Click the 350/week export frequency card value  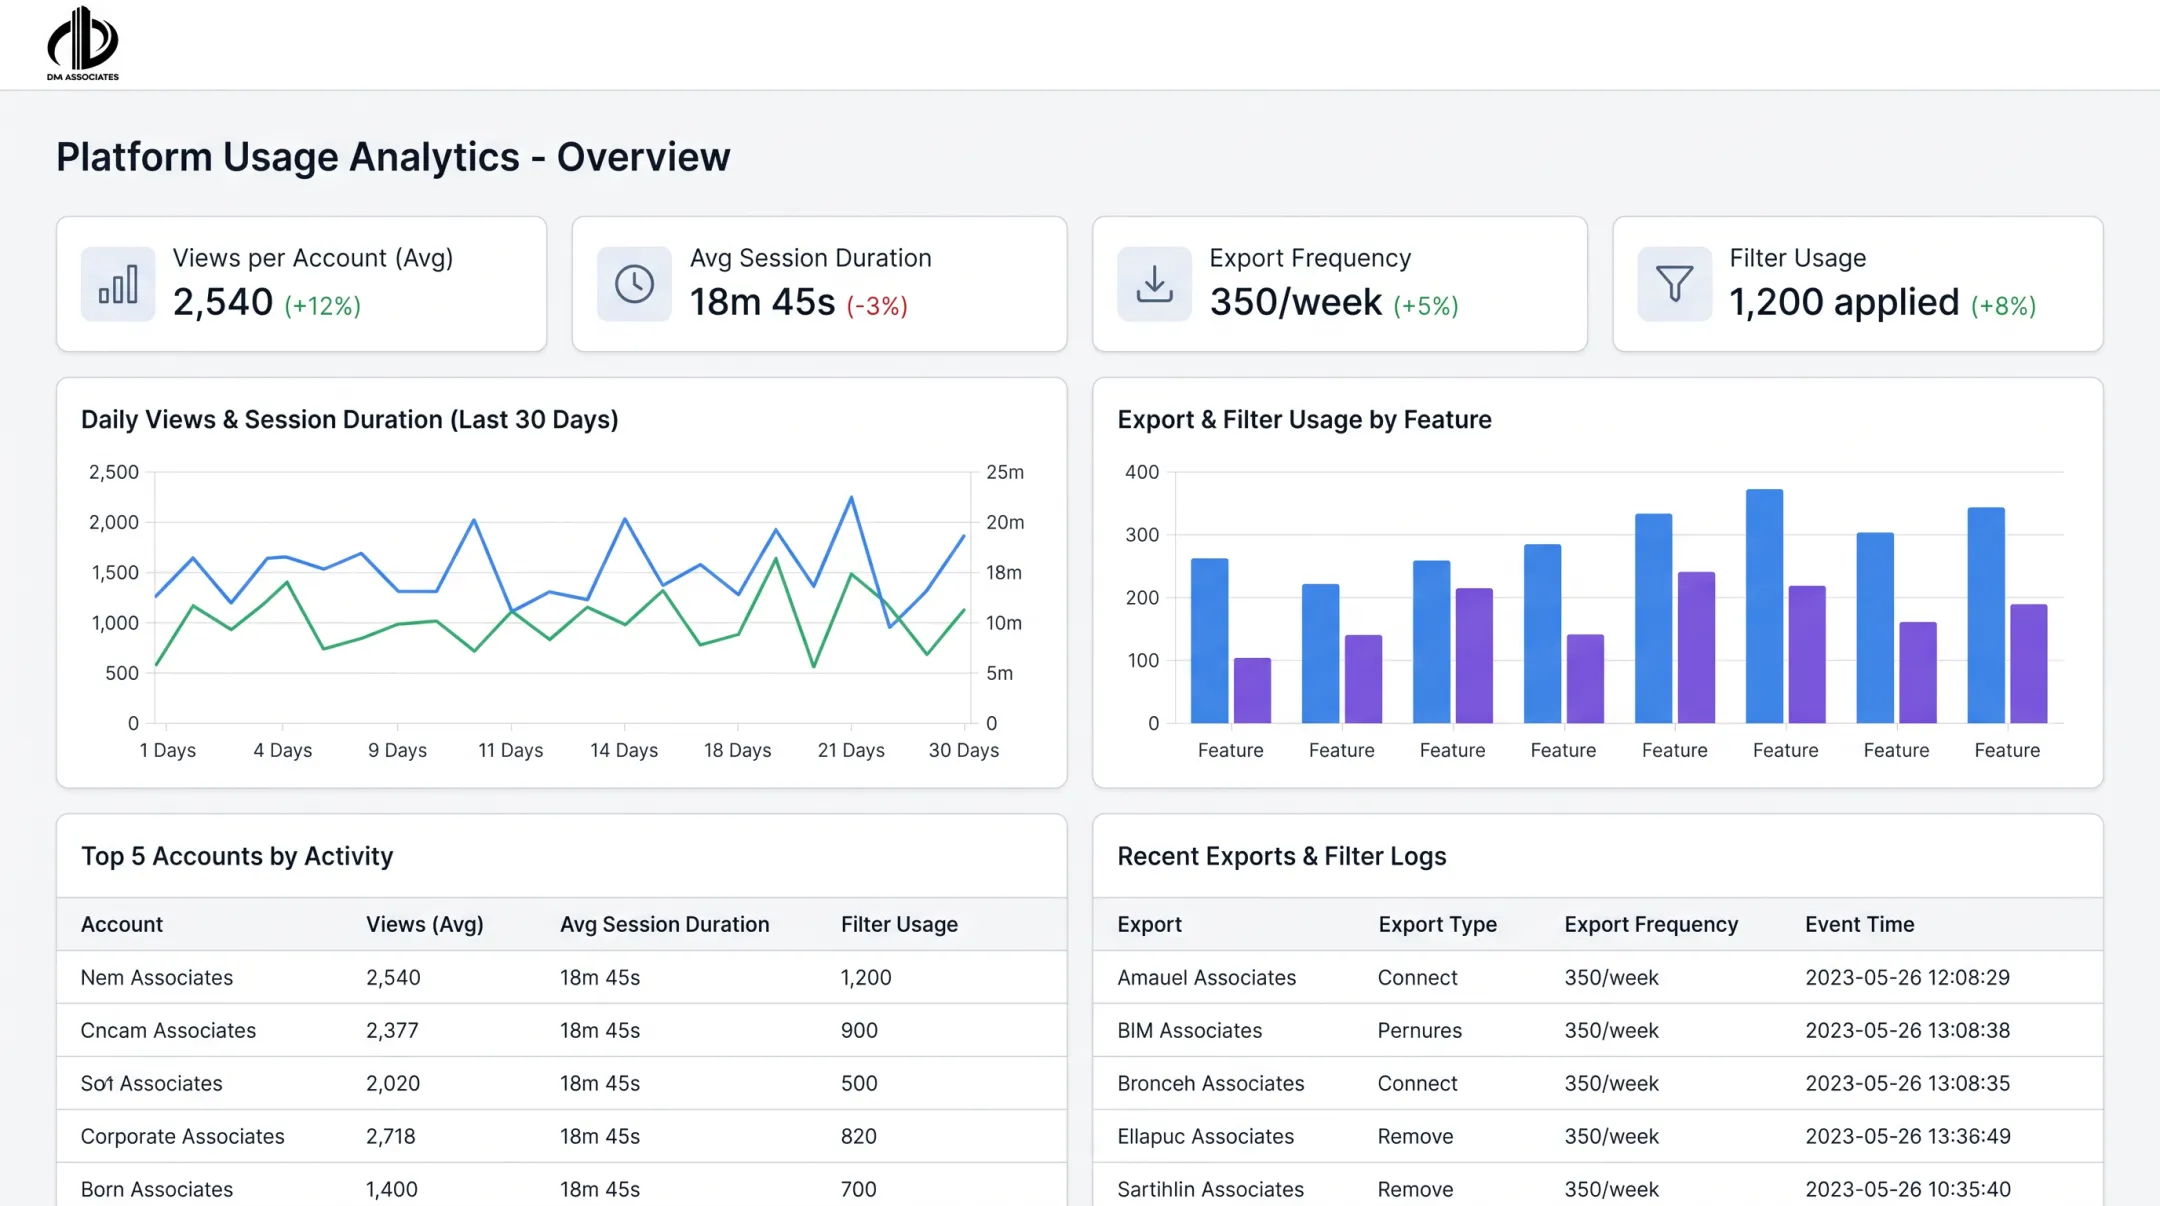tap(1295, 302)
